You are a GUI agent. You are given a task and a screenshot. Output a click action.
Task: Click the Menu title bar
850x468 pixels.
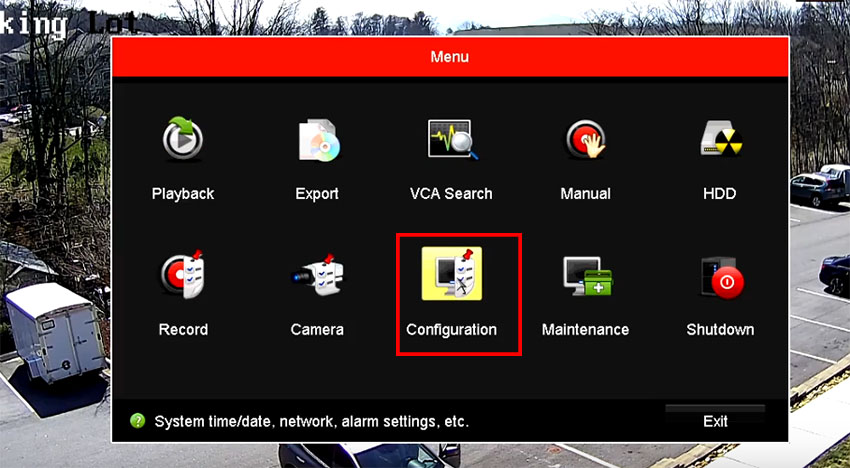450,57
